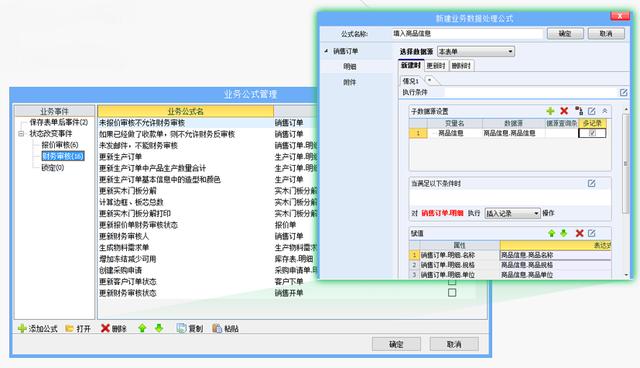Viewport: 640px width, 368px height.
Task: Select 附件 under 销售订单 tree
Action: [x=349, y=82]
